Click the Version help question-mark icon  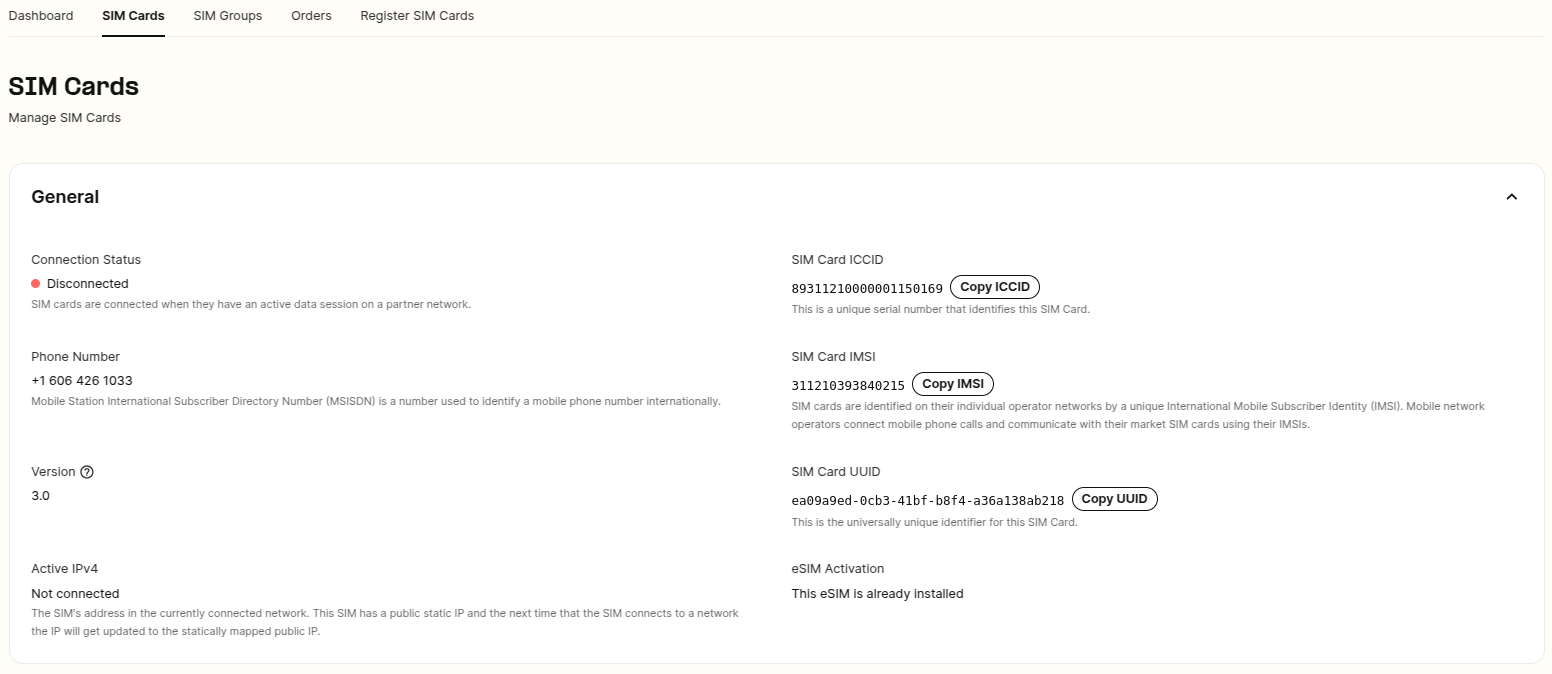[x=87, y=472]
